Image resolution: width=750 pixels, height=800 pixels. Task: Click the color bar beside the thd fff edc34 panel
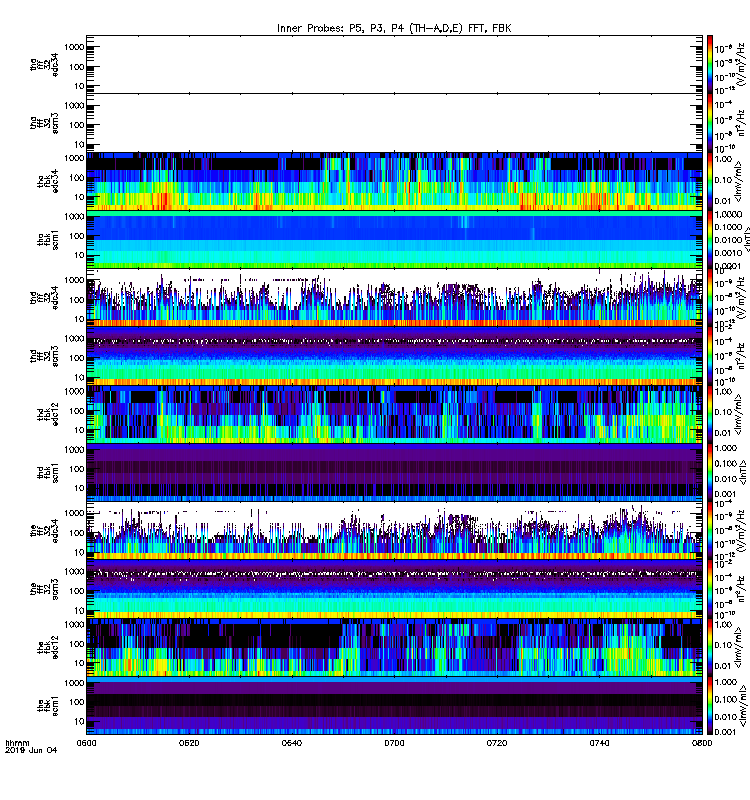710,297
